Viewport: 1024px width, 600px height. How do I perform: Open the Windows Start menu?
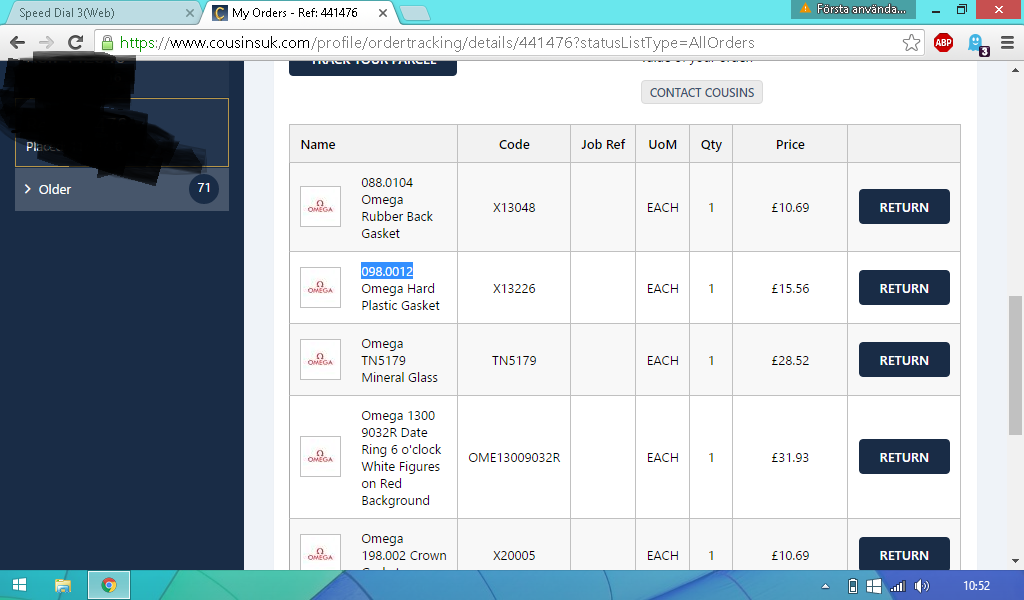[20, 585]
